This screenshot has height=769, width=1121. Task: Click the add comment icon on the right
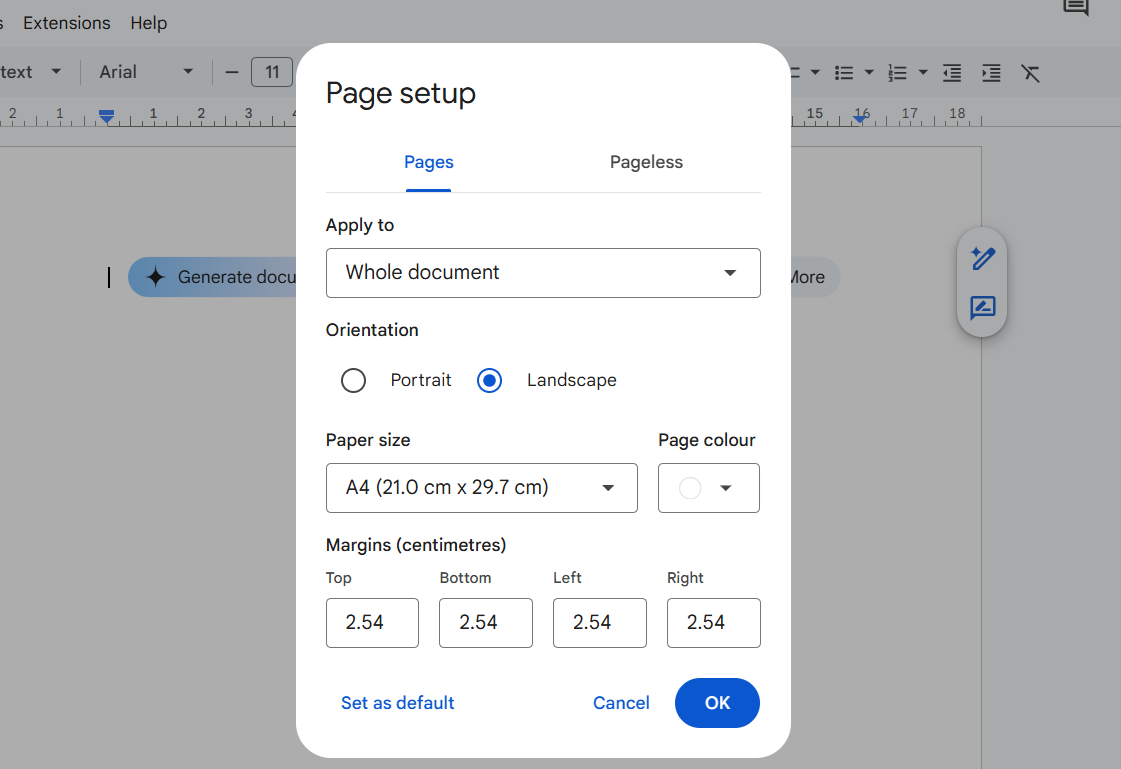pos(981,308)
